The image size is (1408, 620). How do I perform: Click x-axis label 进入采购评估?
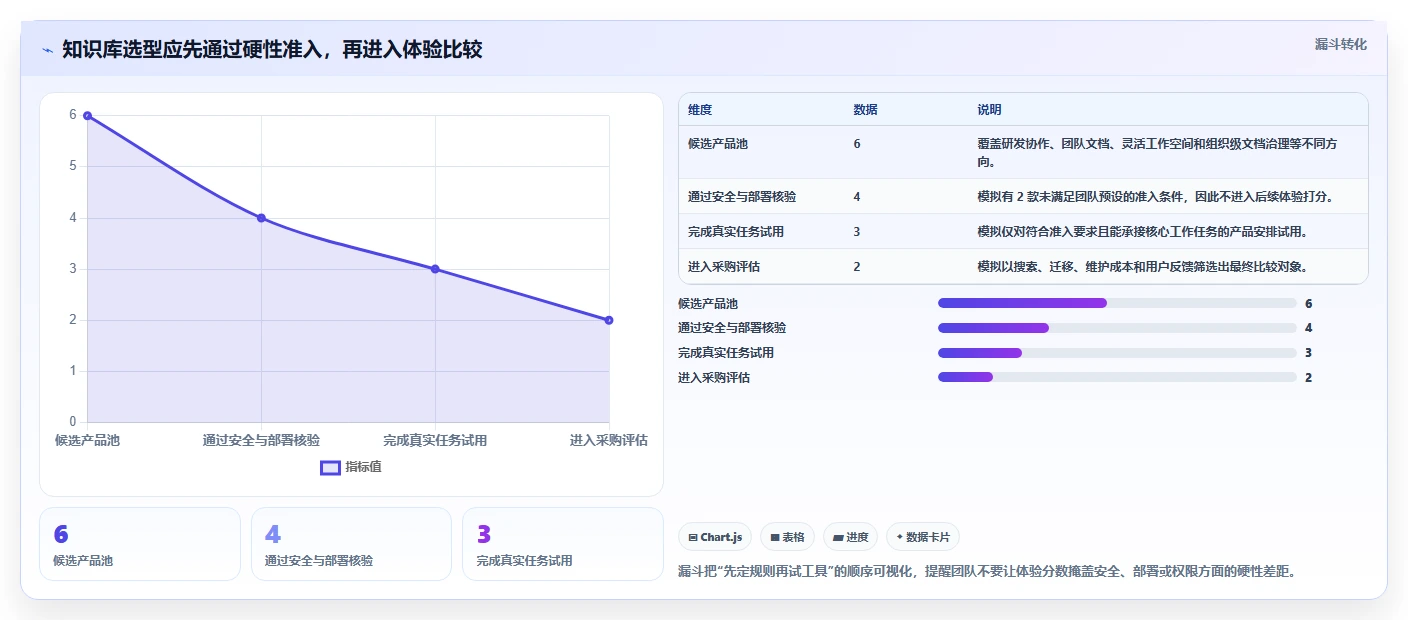pyautogui.click(x=609, y=440)
